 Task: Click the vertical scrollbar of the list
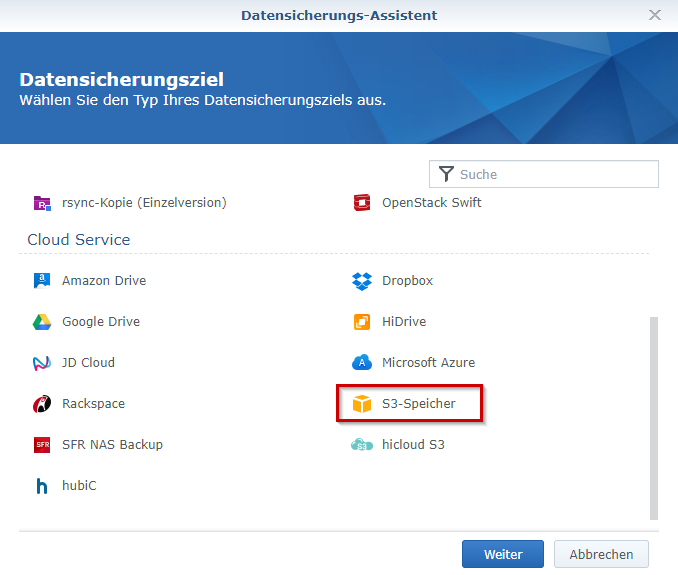point(654,418)
